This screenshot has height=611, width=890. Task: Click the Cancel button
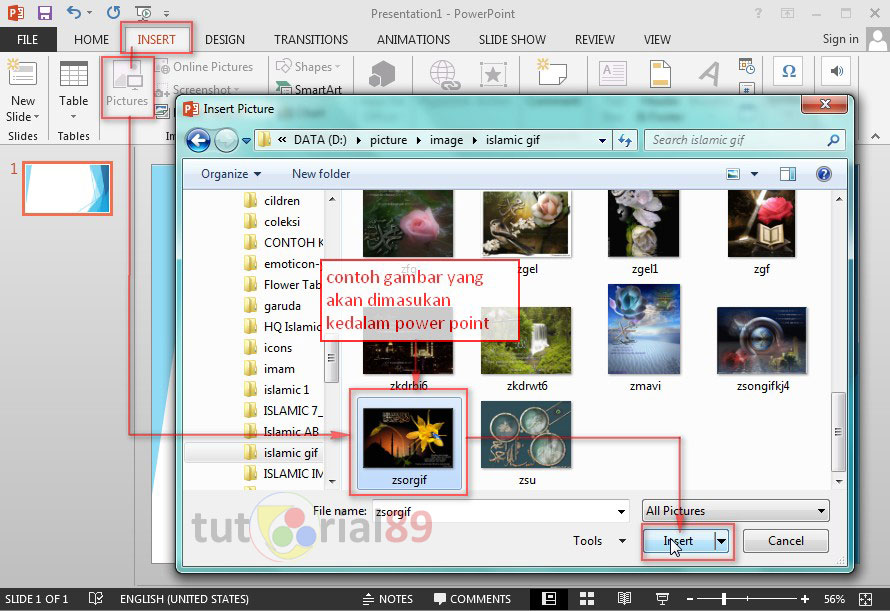coord(786,541)
